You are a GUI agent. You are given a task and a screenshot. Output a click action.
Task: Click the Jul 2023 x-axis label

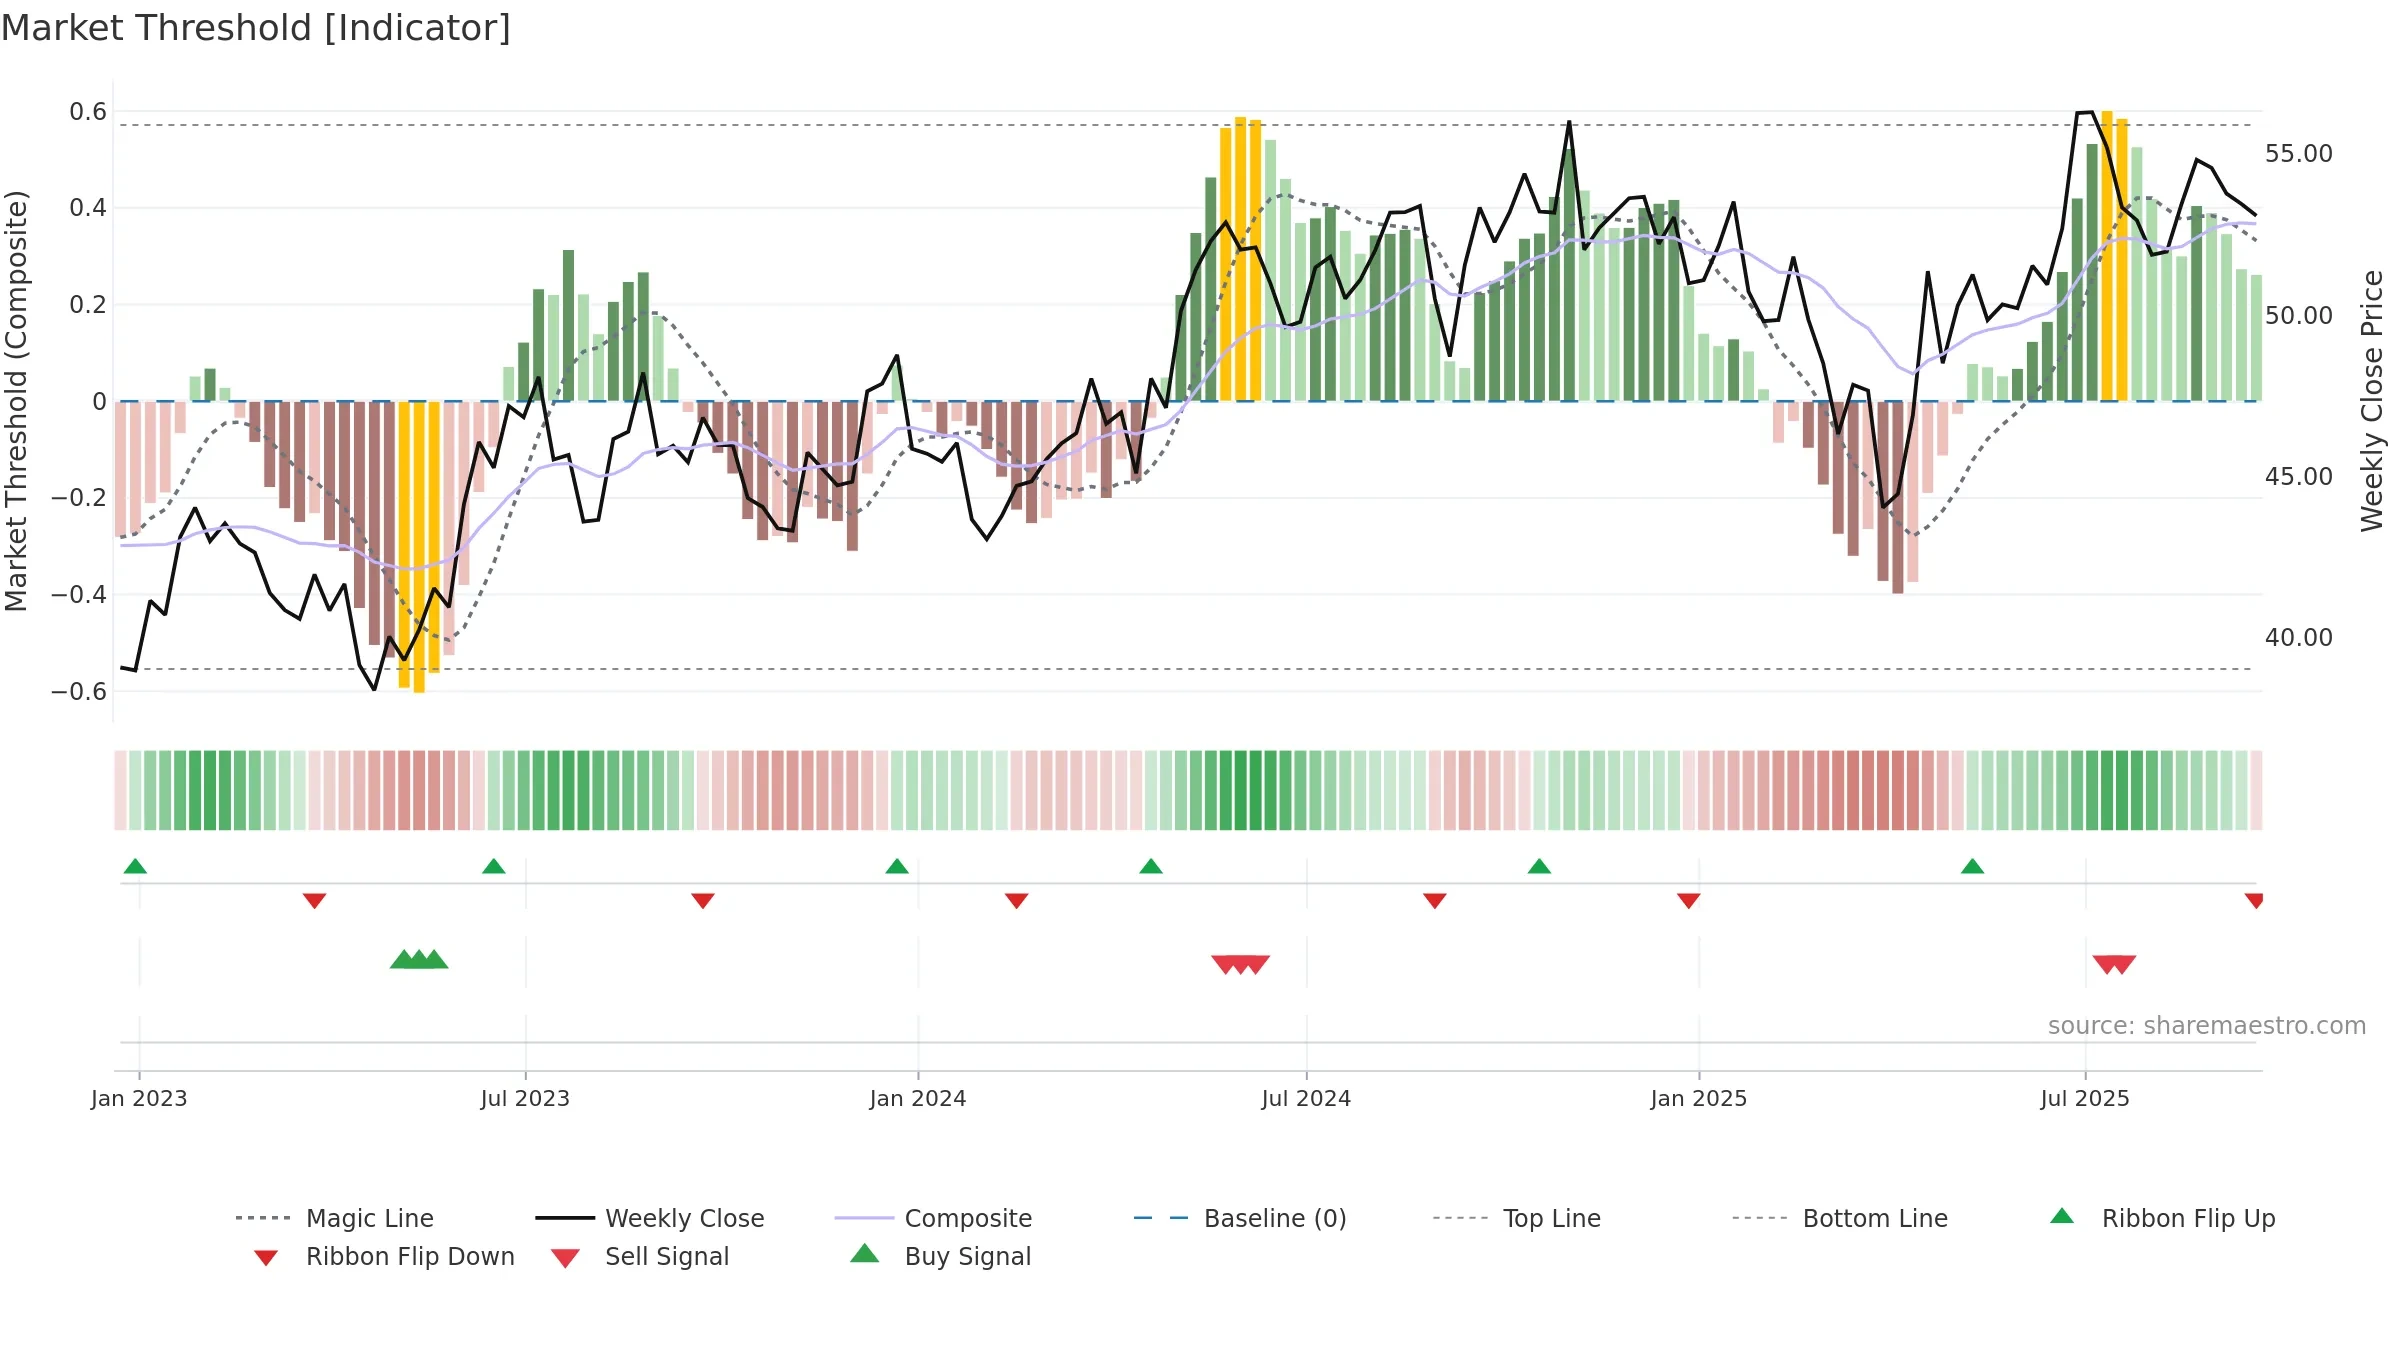[525, 1098]
